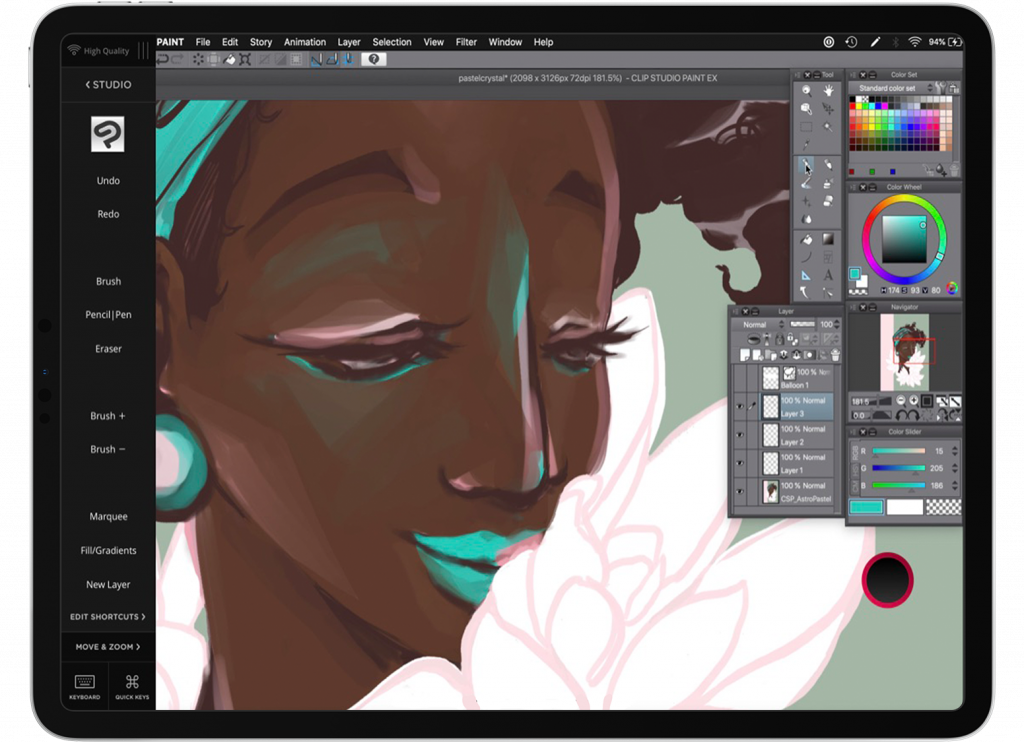Toggle visibility eye of Layer 2
This screenshot has height=743, width=1024.
[740, 435]
